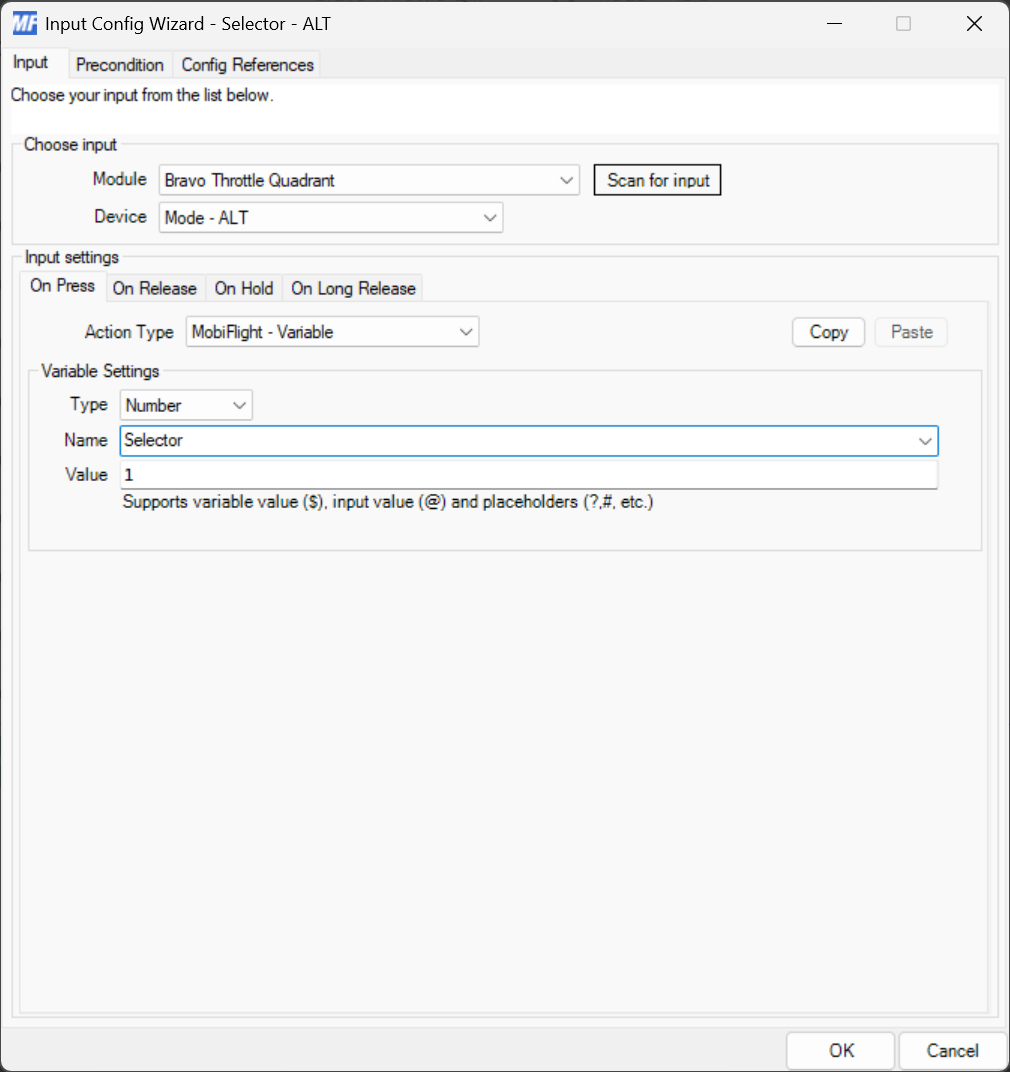The height and width of the screenshot is (1072, 1010).
Task: Open the On Long Release tab
Action: [x=354, y=289]
